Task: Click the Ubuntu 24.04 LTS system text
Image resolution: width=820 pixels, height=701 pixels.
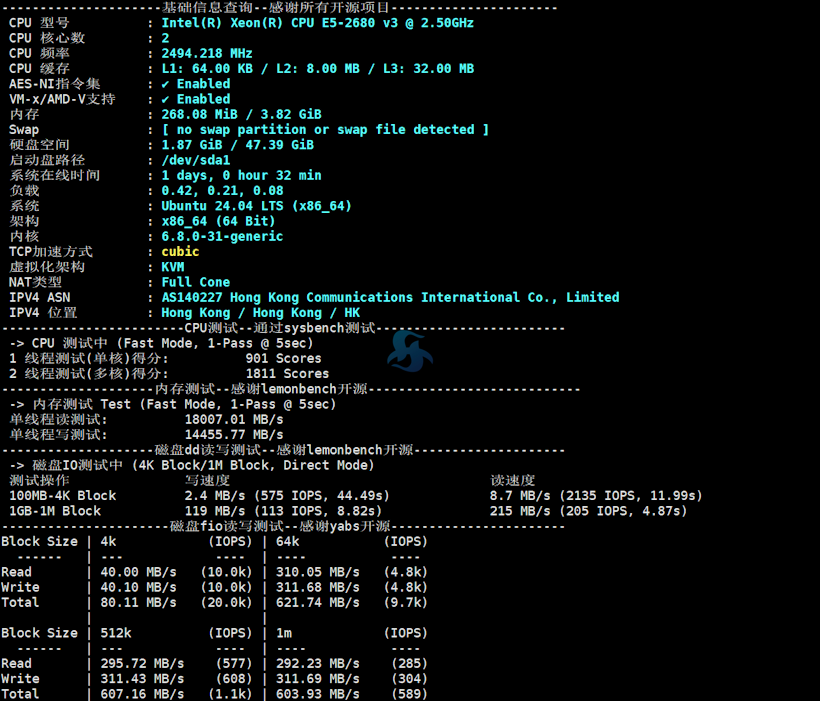Action: [256, 206]
